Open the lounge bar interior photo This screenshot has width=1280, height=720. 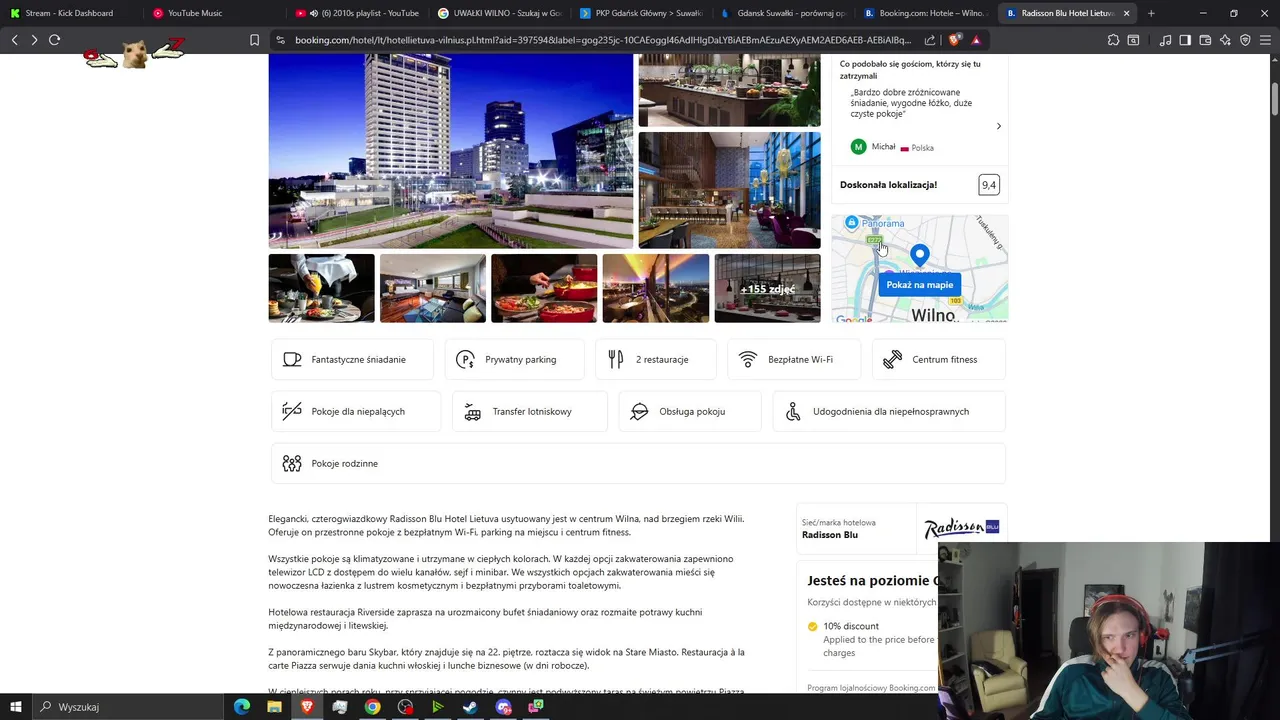(x=729, y=190)
